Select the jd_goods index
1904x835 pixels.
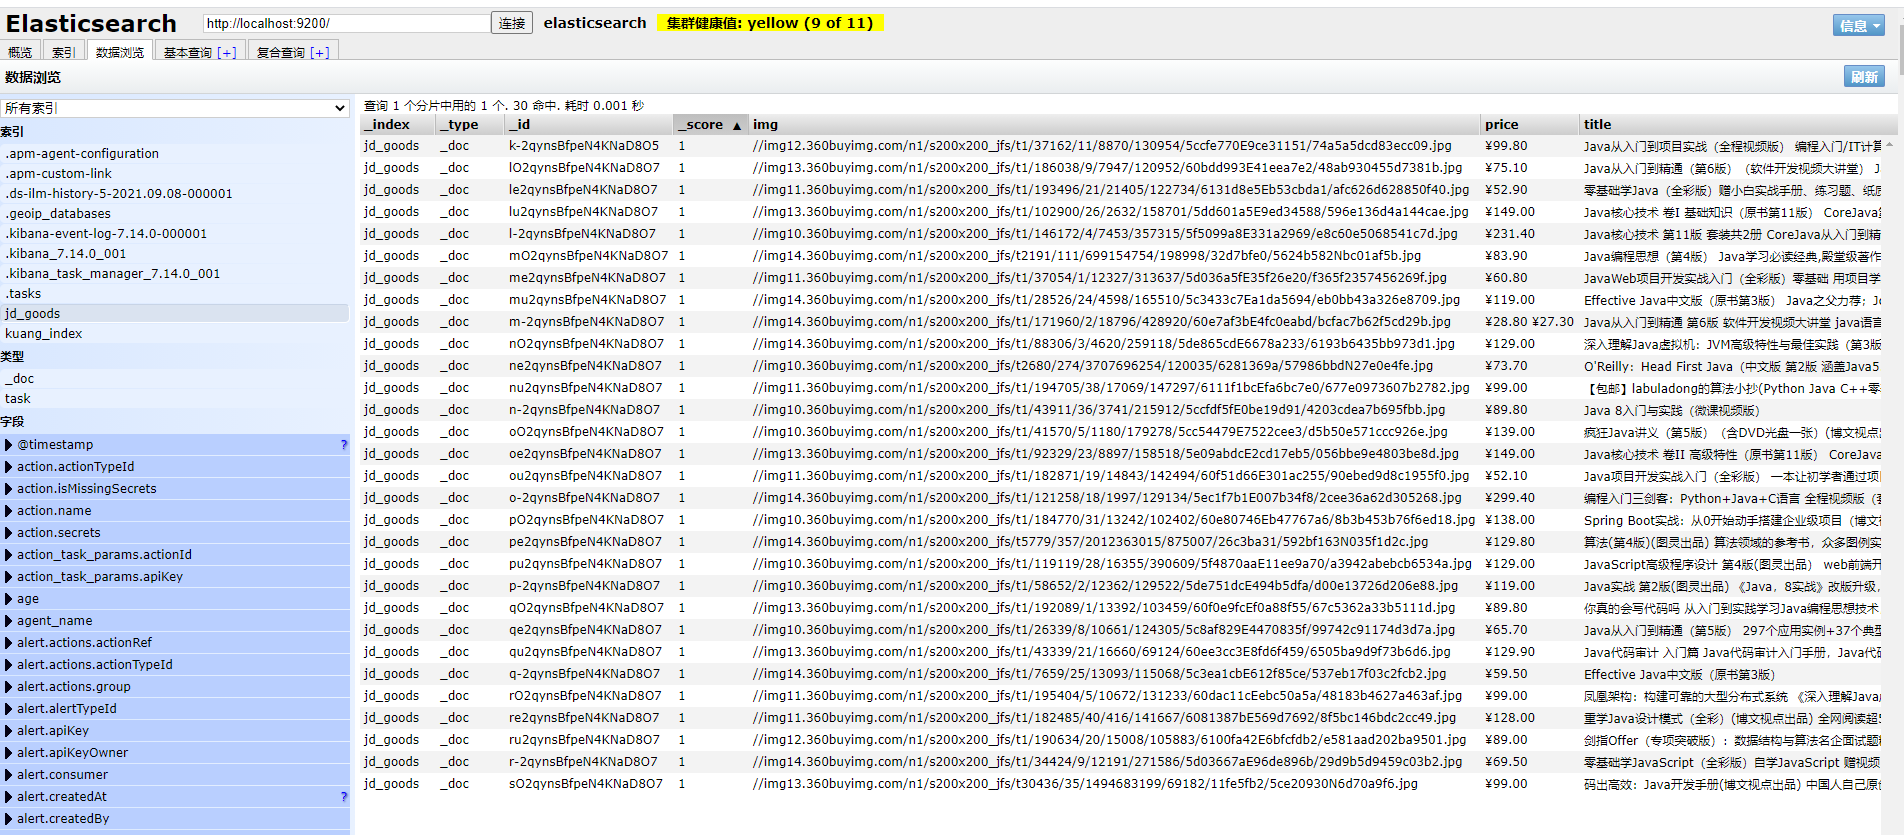pos(174,313)
